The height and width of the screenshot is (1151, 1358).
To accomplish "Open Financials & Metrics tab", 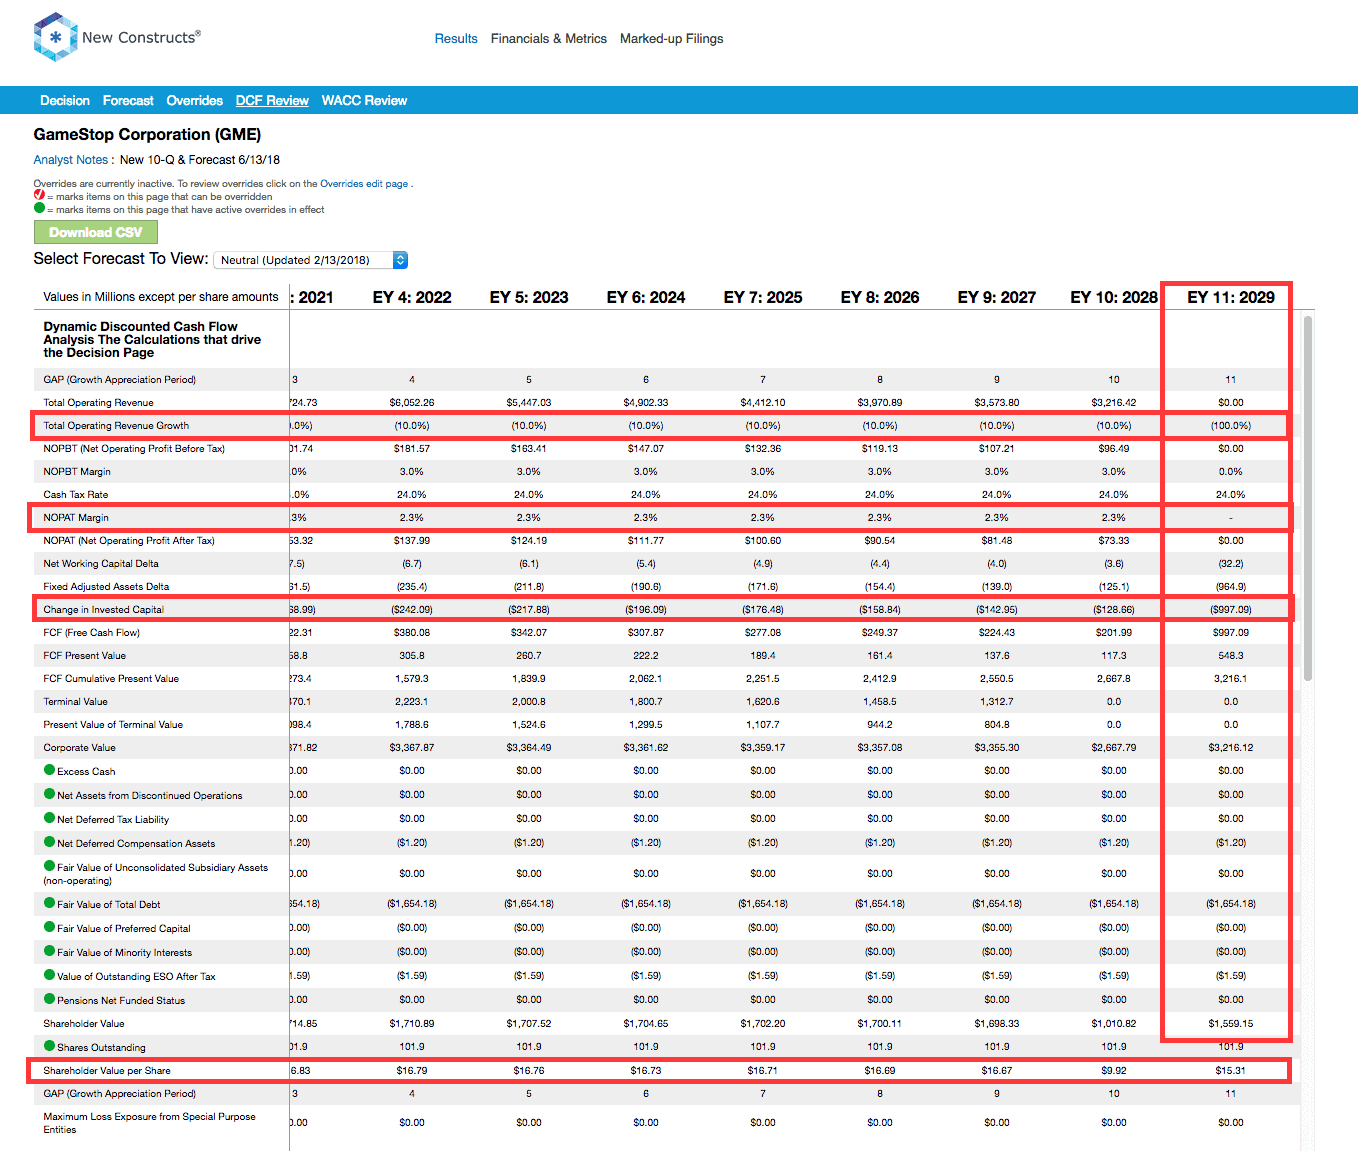I will tap(549, 39).
